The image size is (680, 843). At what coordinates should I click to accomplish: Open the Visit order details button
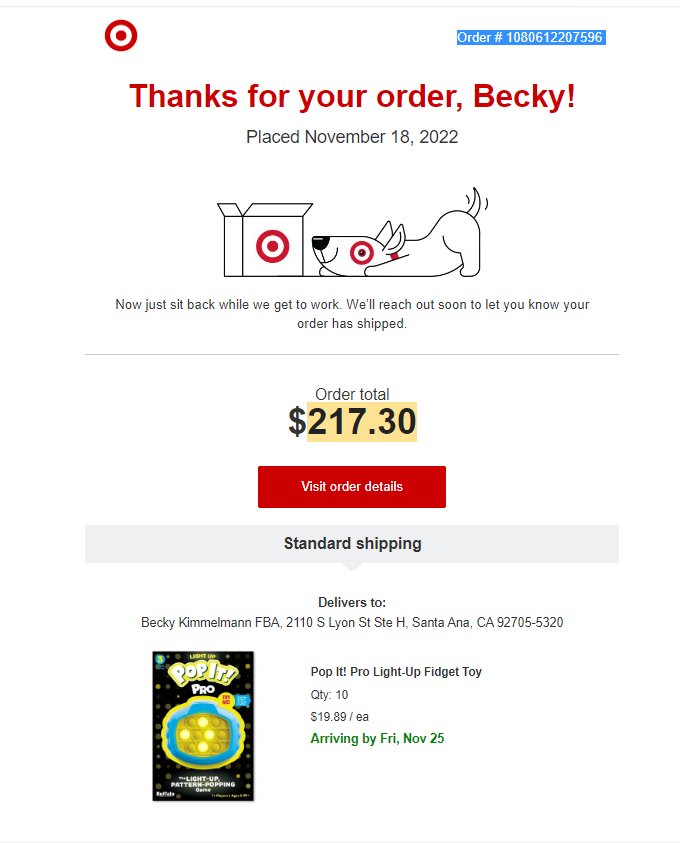point(352,487)
